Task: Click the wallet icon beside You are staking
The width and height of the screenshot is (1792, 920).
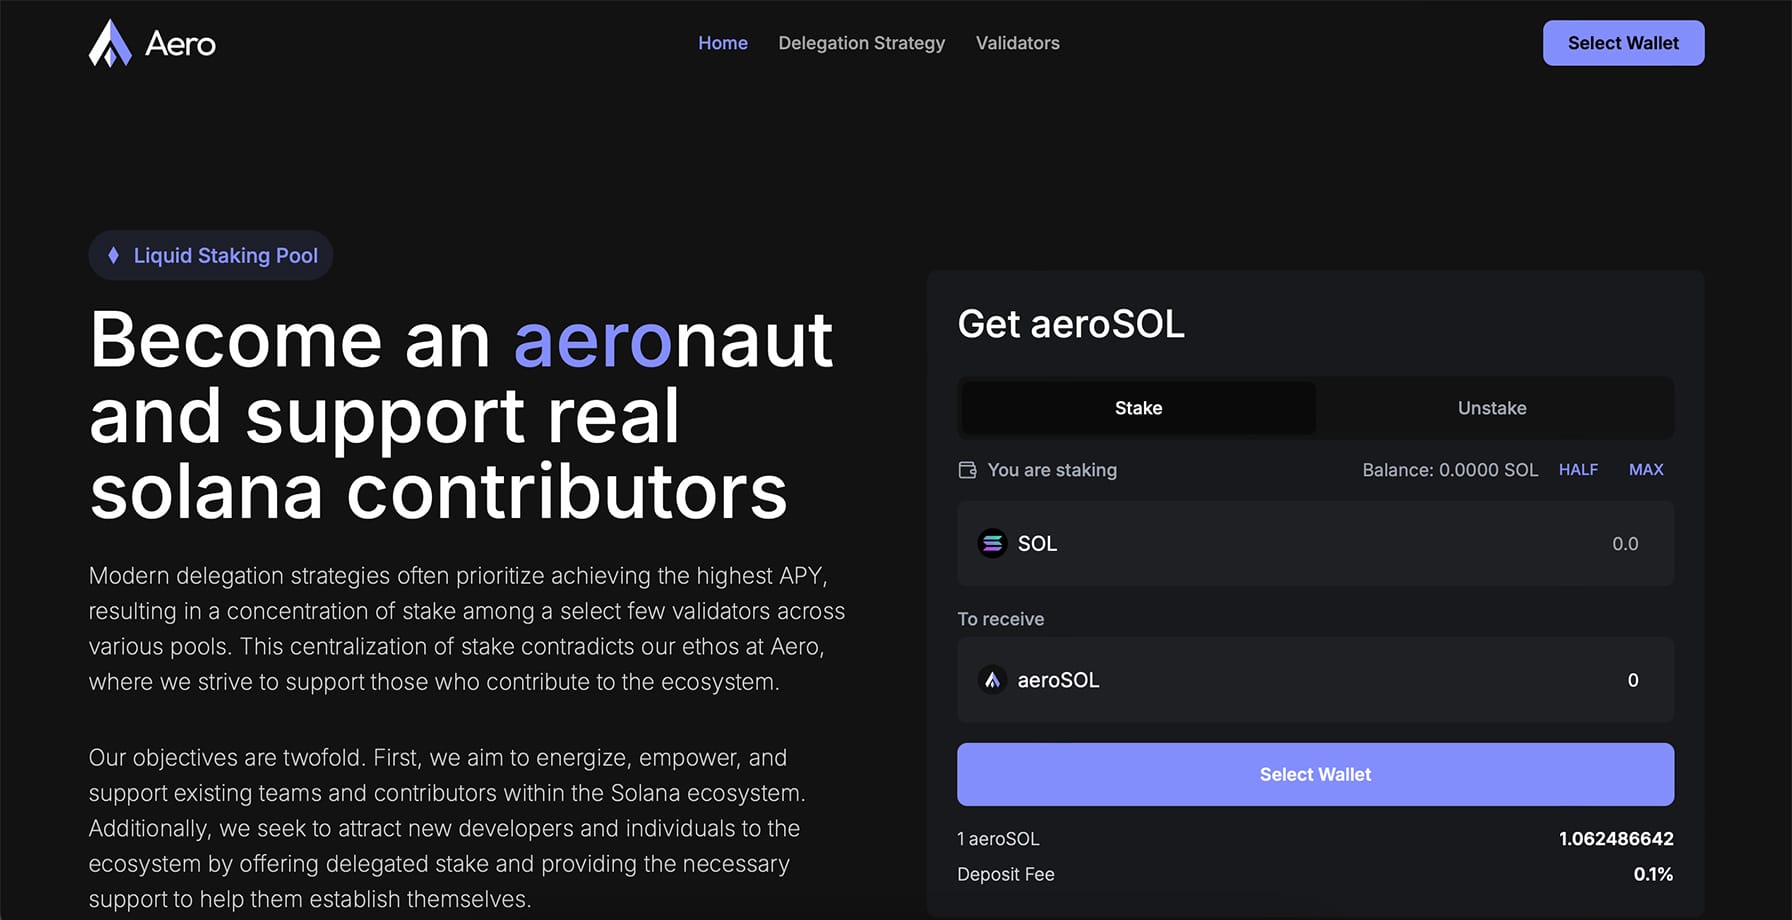Action: (967, 469)
